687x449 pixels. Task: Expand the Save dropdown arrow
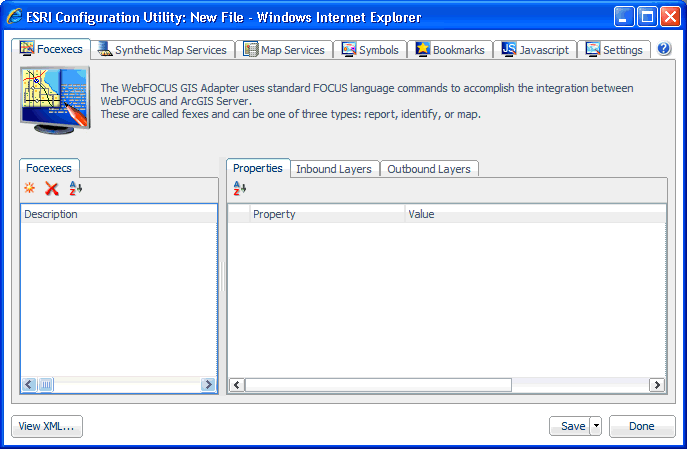596,426
